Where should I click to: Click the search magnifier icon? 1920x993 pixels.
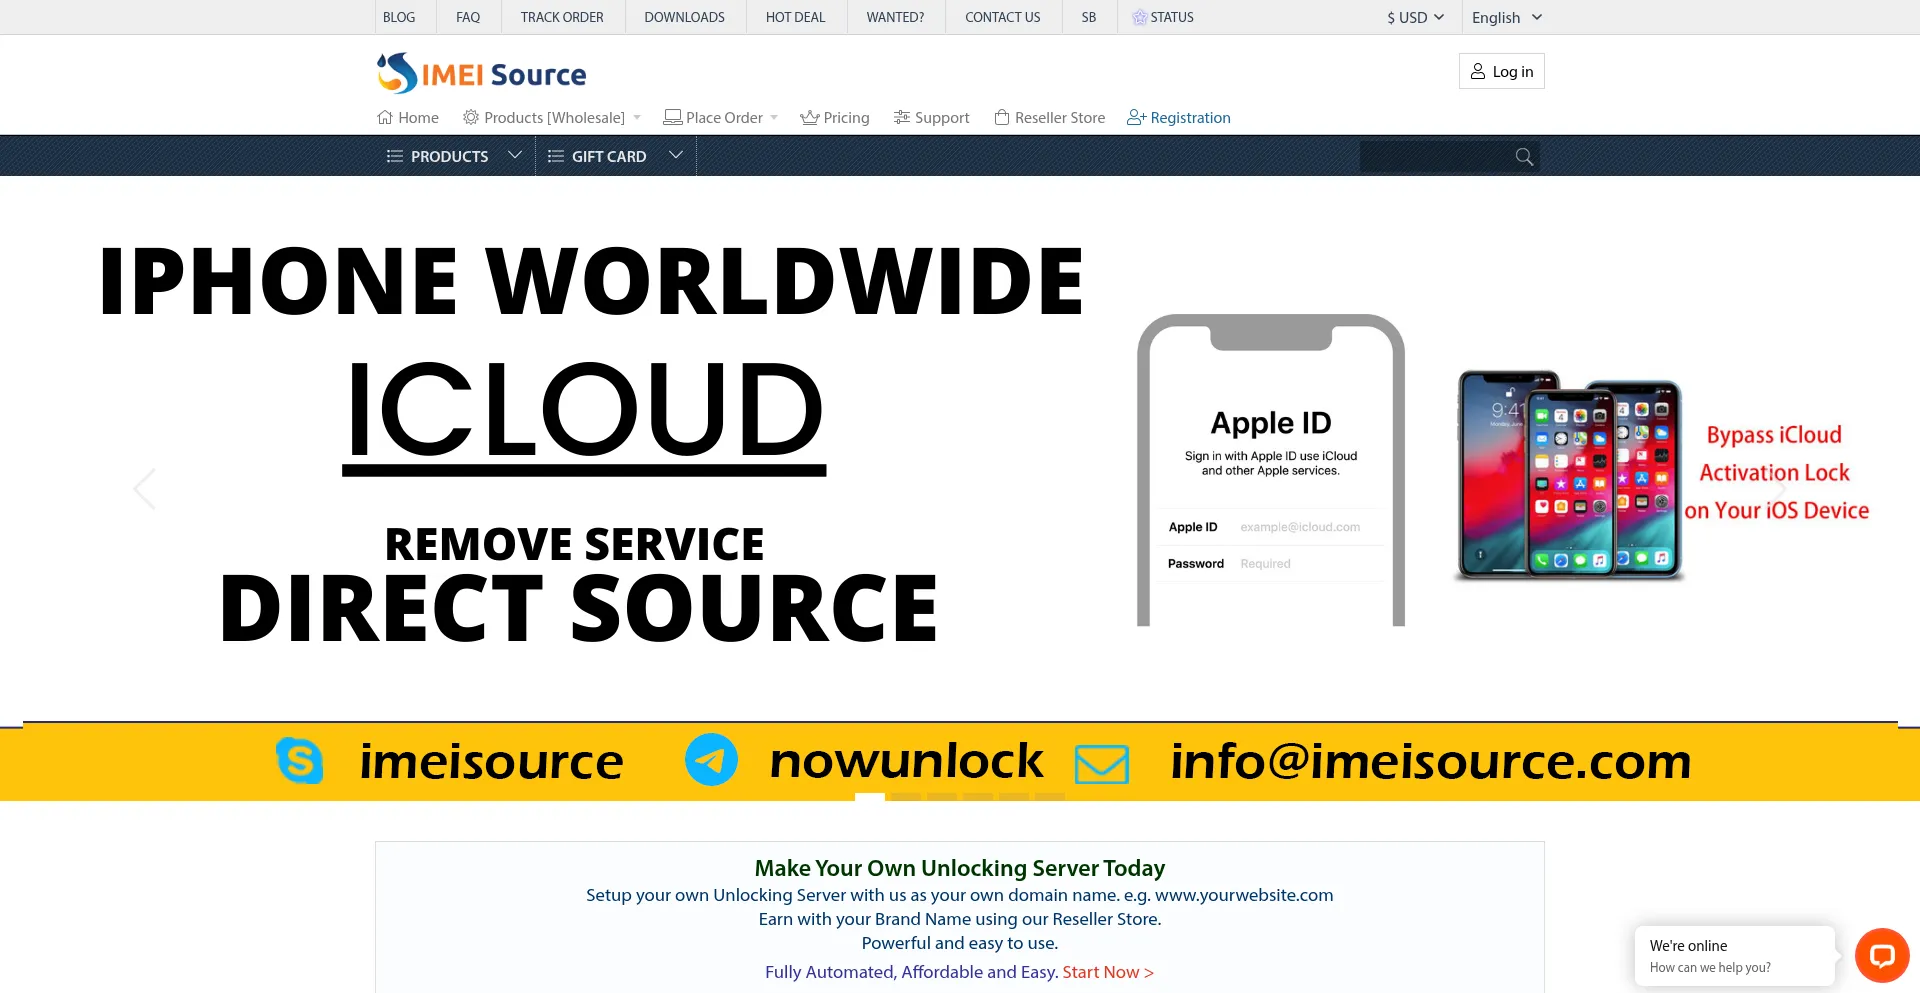click(x=1524, y=156)
